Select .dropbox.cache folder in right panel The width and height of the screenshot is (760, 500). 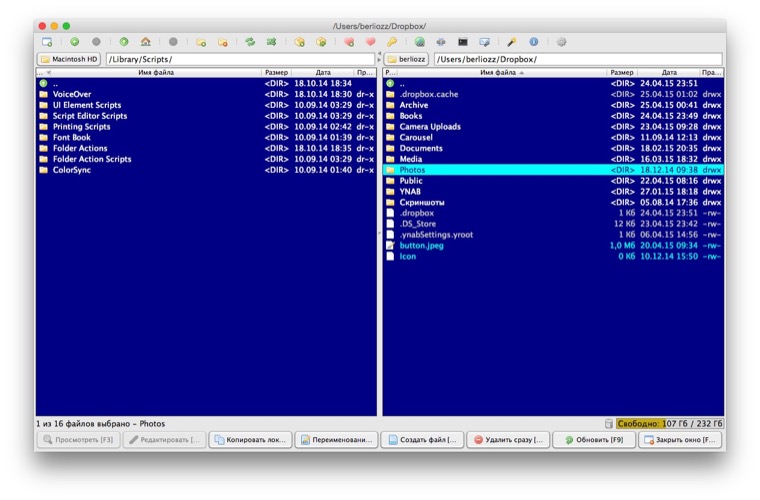553,94
